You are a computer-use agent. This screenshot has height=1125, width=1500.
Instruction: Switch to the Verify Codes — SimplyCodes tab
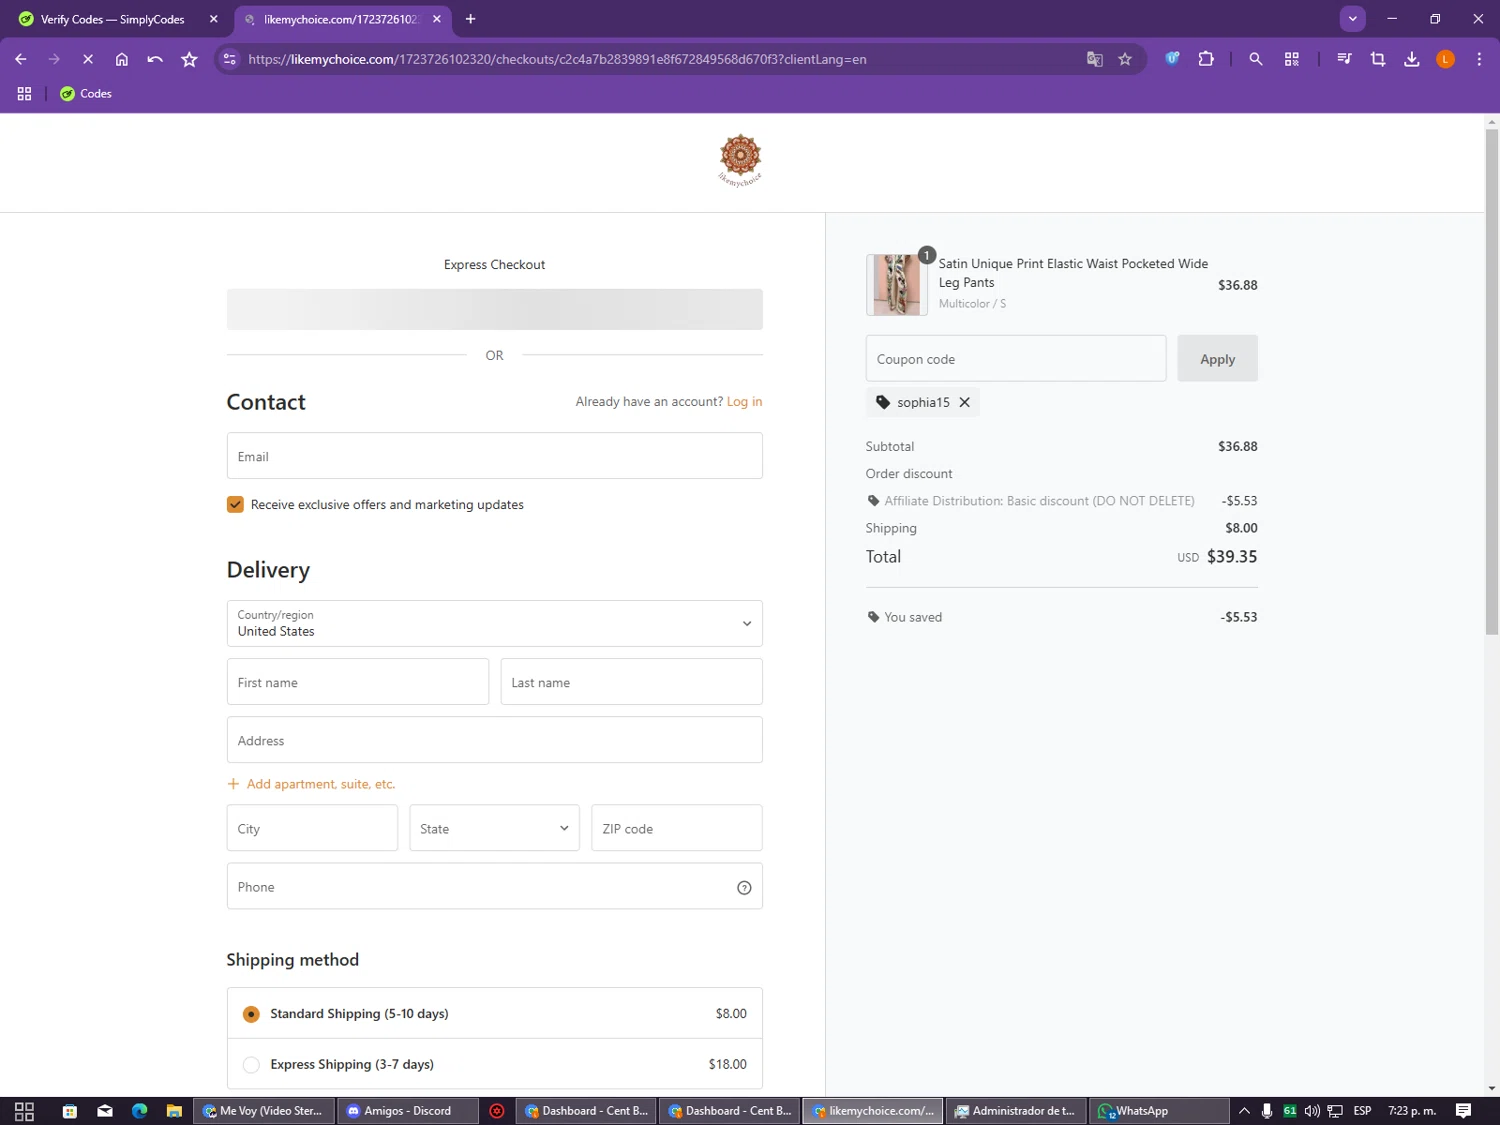tap(112, 19)
